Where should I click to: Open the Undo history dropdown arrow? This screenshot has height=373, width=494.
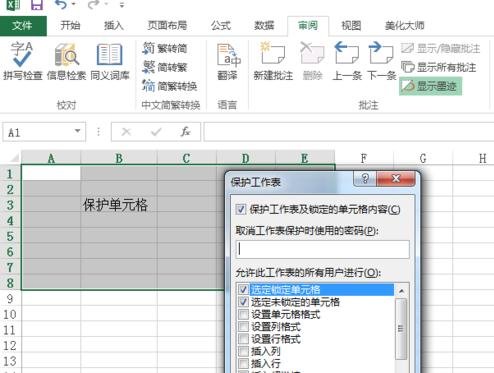click(x=74, y=4)
